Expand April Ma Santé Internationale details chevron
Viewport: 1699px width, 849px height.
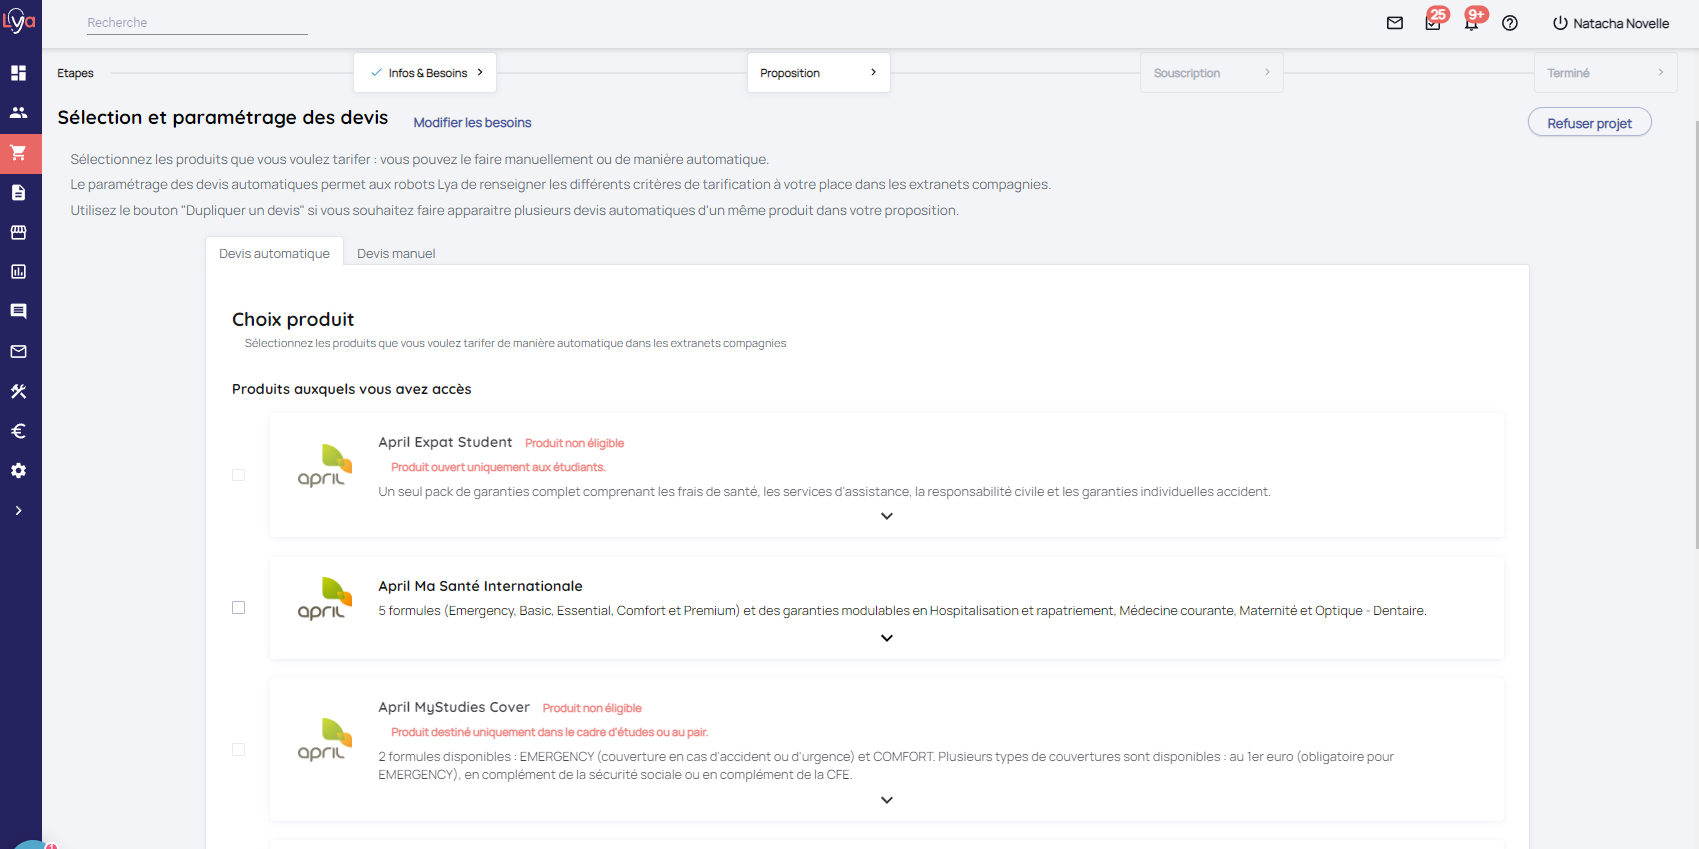(886, 638)
